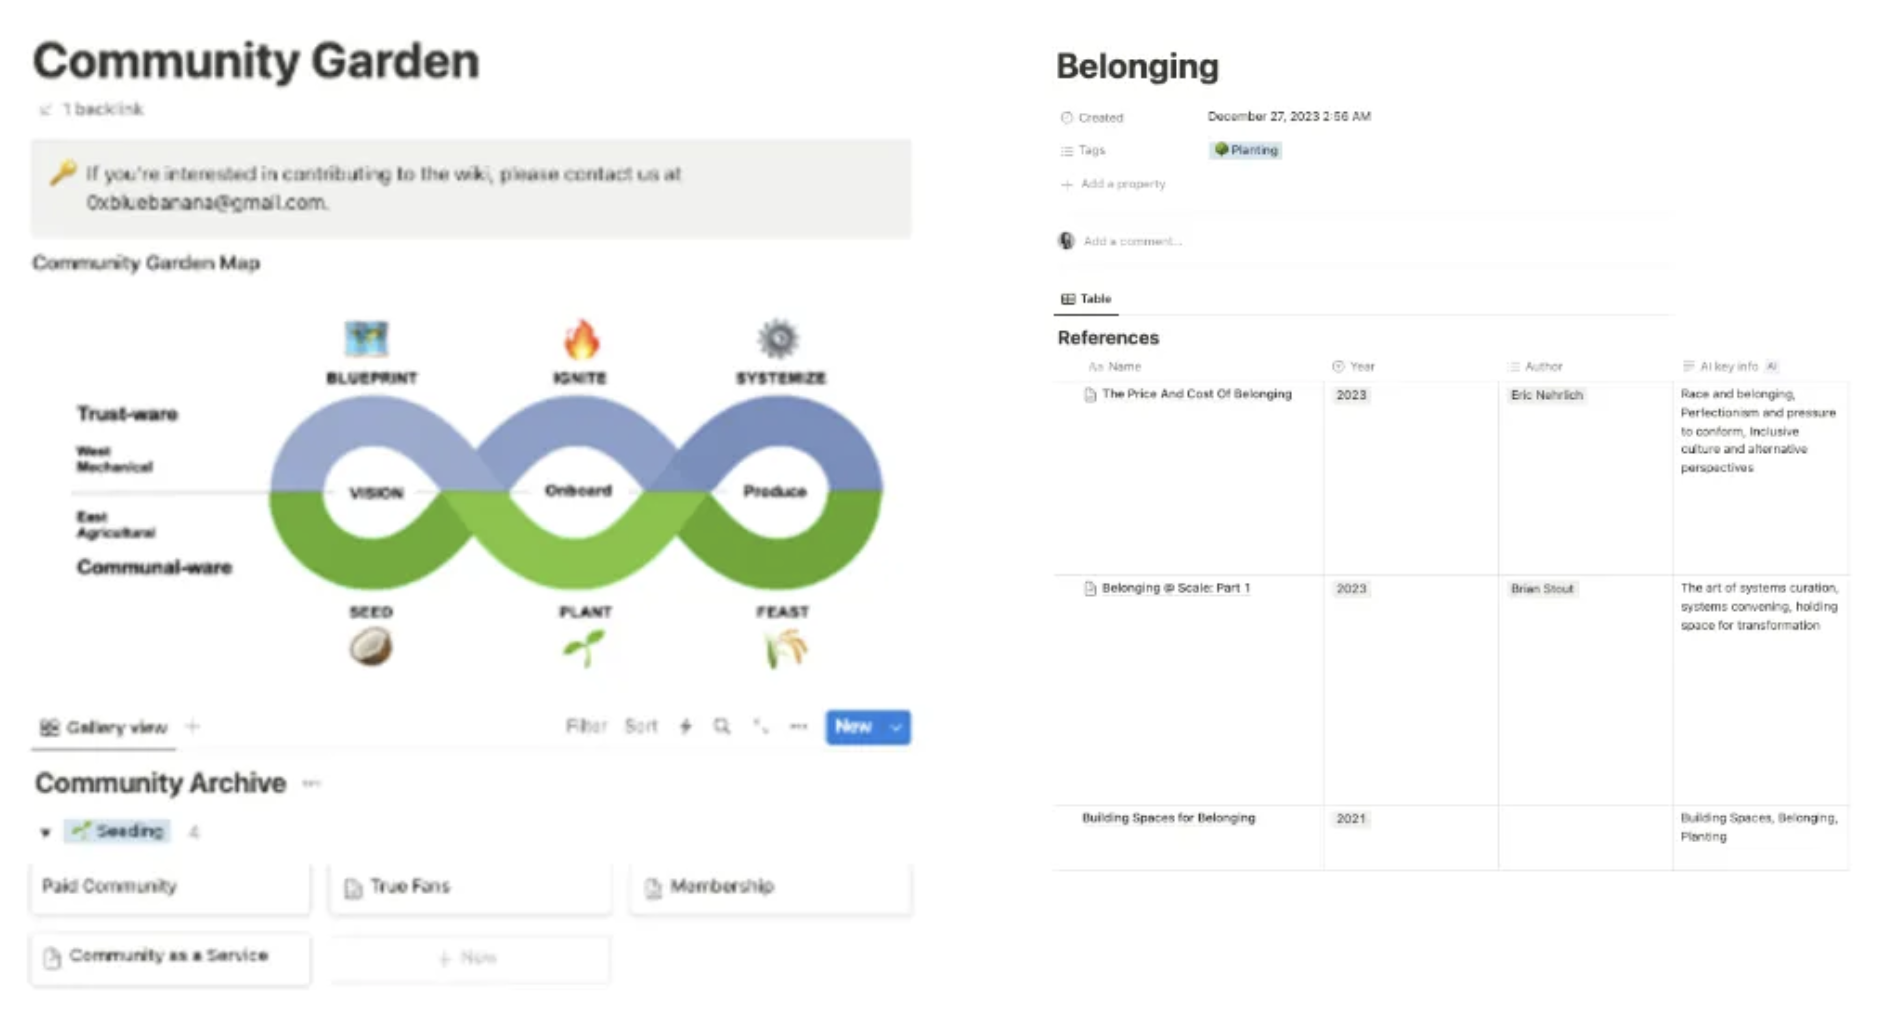Image resolution: width=1894 pixels, height=1022 pixels.
Task: Collapse the Seeding group triangle
Action: coord(45,832)
